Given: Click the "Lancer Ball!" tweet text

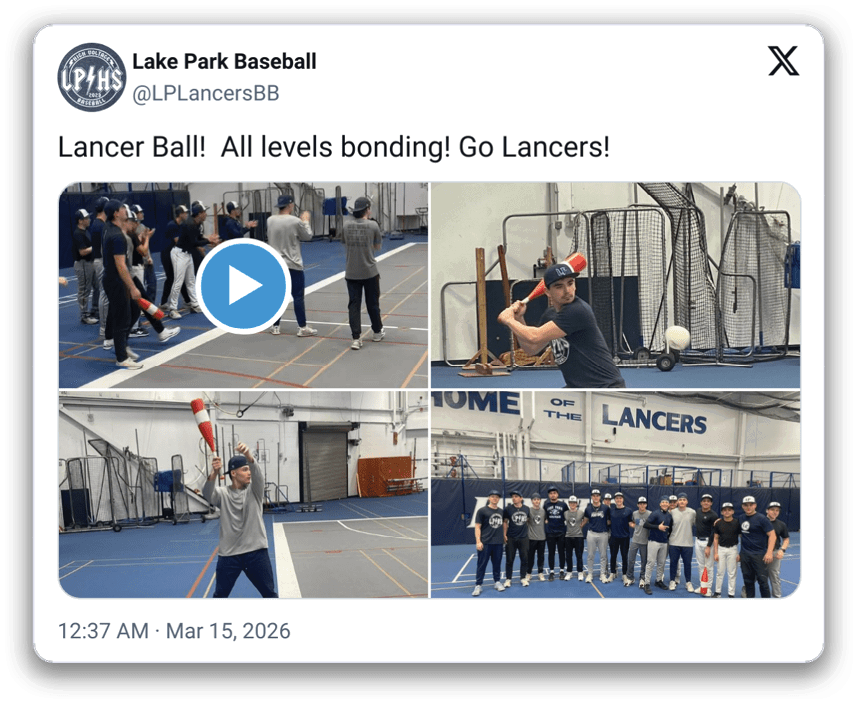Looking at the screenshot, I should pyautogui.click(x=132, y=147).
